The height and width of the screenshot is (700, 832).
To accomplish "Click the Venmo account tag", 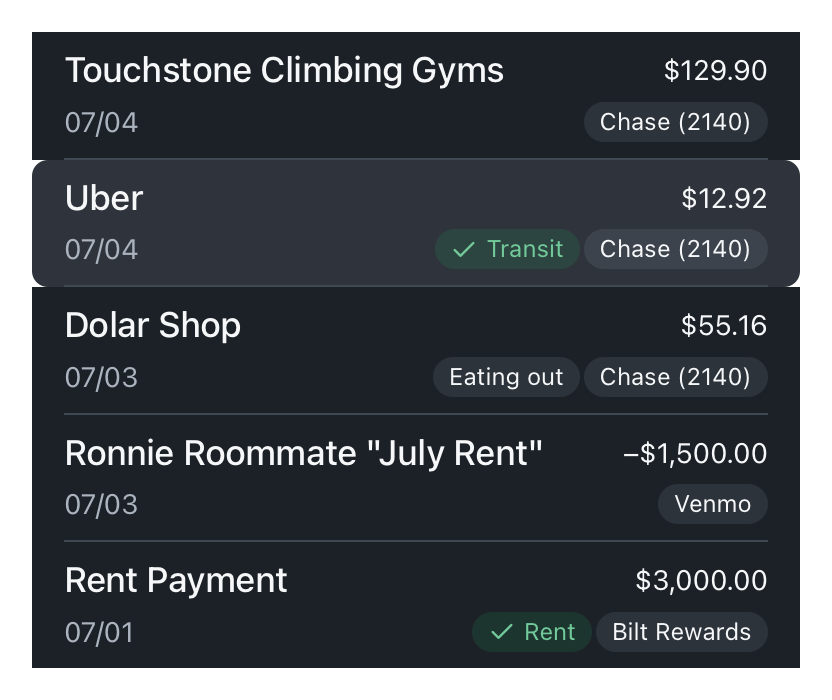I will coord(712,505).
